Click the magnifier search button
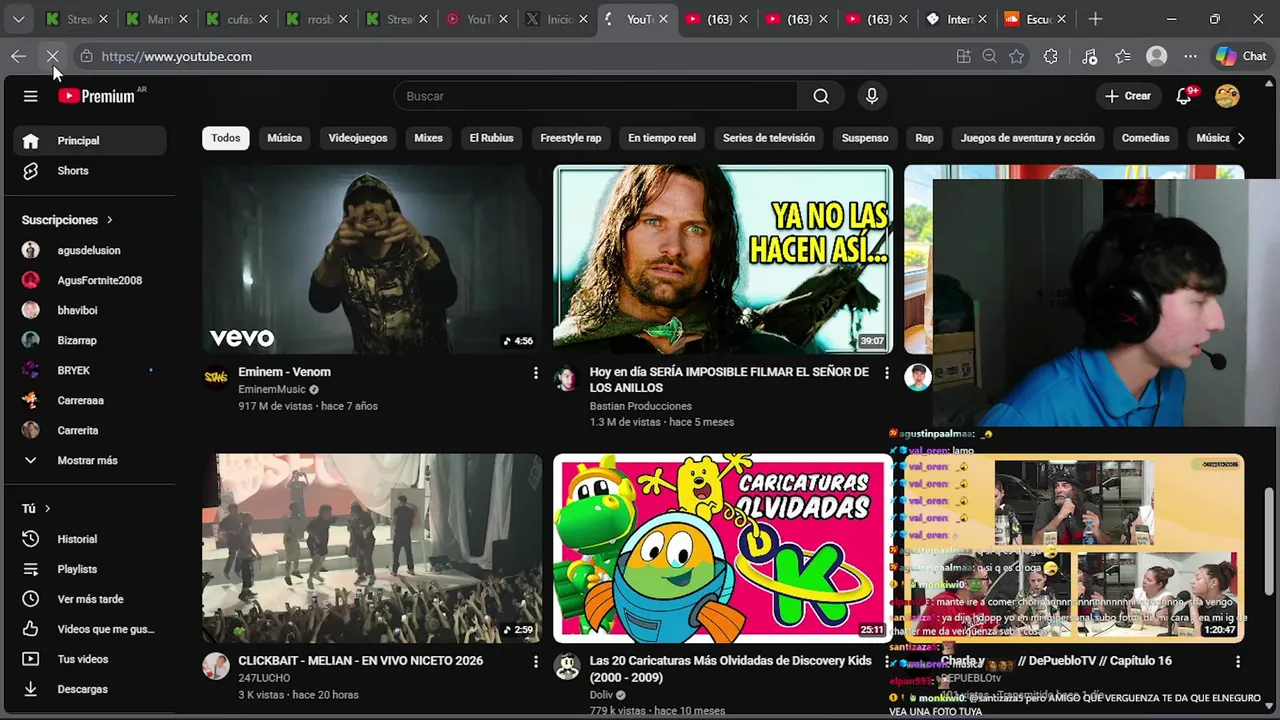 [821, 96]
